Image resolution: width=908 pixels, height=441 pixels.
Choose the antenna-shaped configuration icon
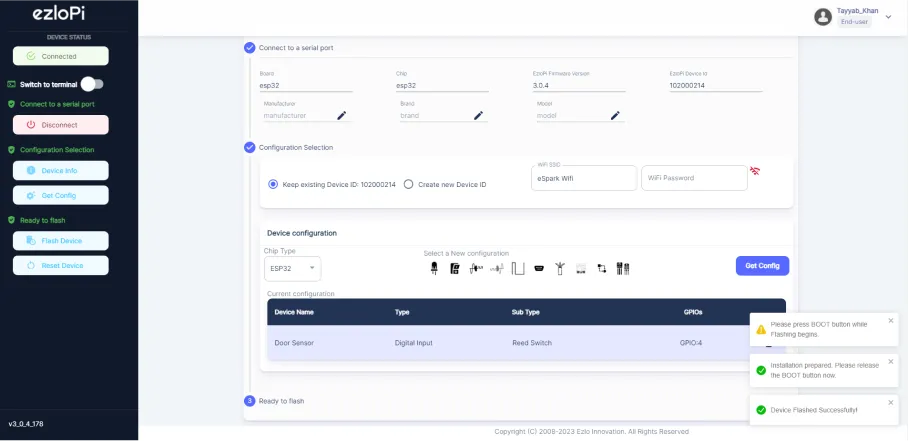click(x=559, y=268)
